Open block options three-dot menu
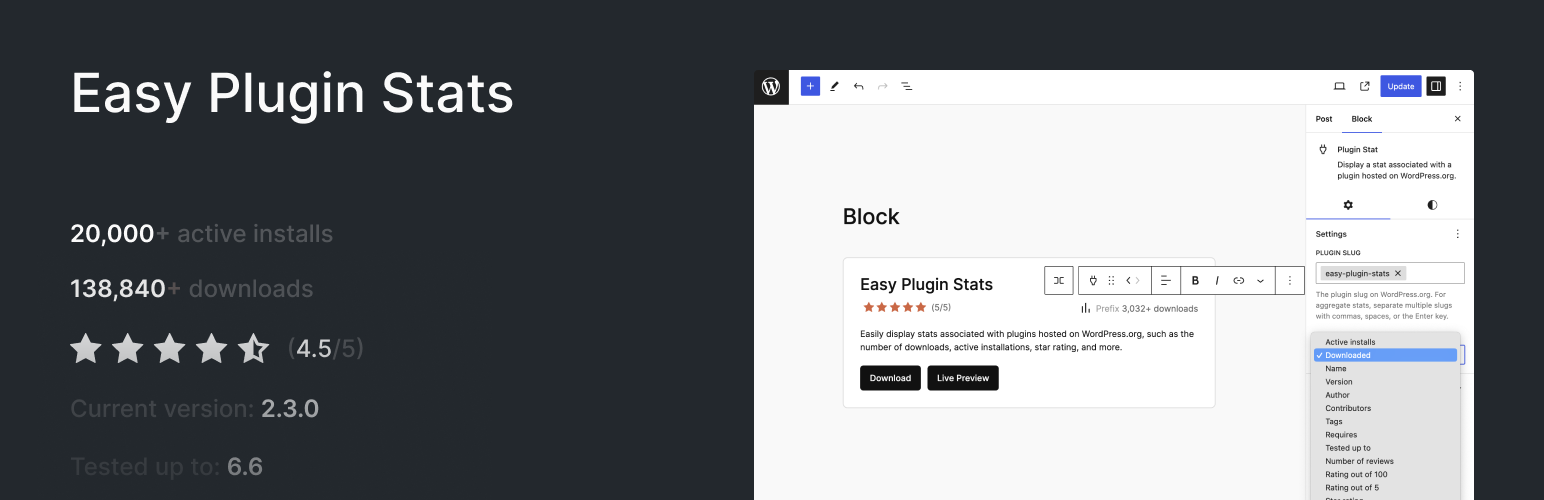The height and width of the screenshot is (500, 1544). click(1290, 281)
